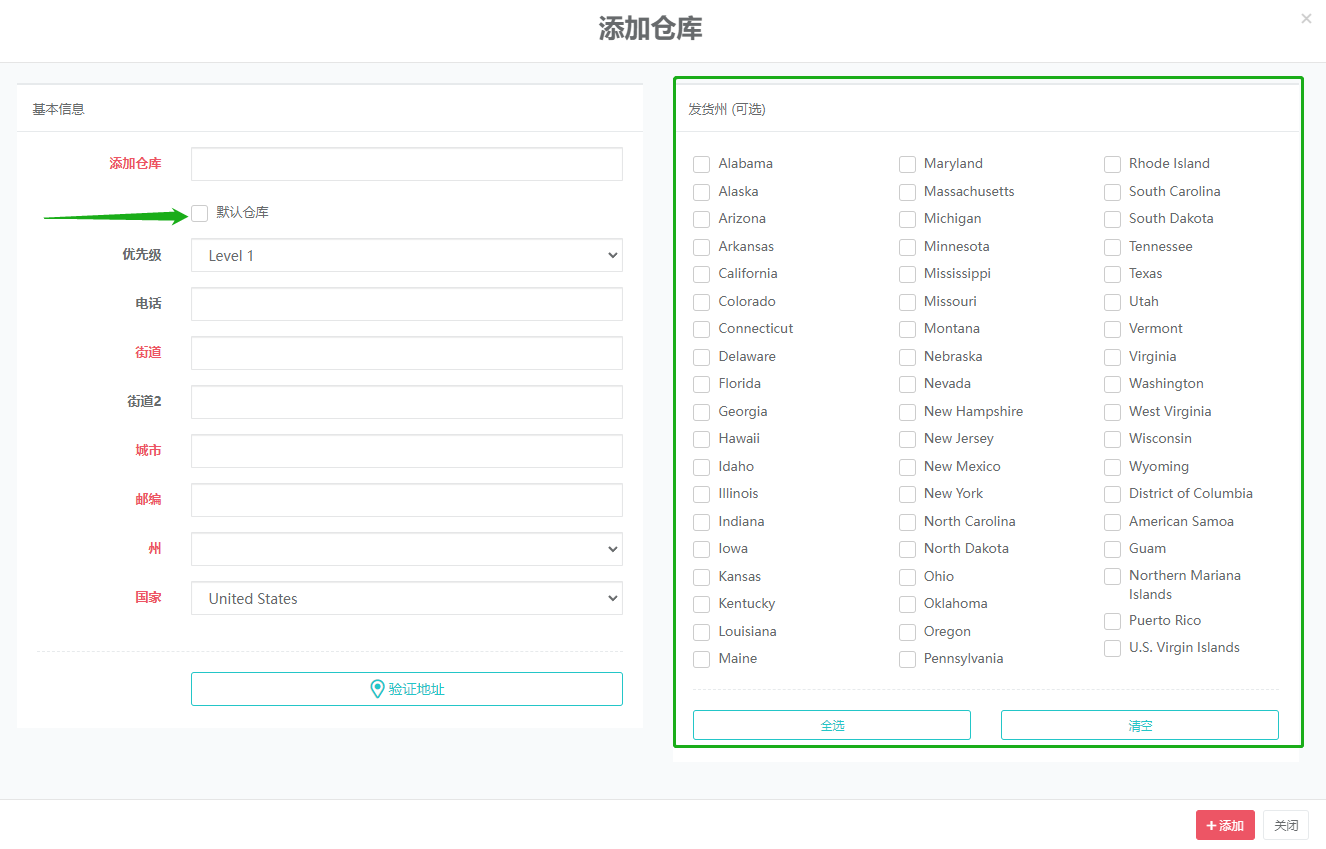Screen dimensions: 1326x849
Task: Close the 添加仓库 dialog with the X
Action: click(x=1306, y=18)
